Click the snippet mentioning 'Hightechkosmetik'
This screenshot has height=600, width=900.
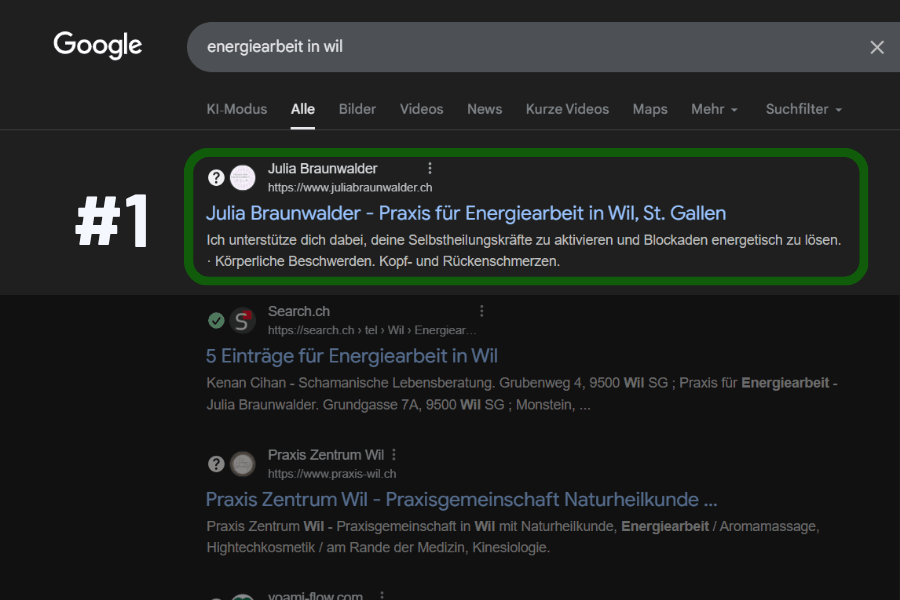pos(513,537)
